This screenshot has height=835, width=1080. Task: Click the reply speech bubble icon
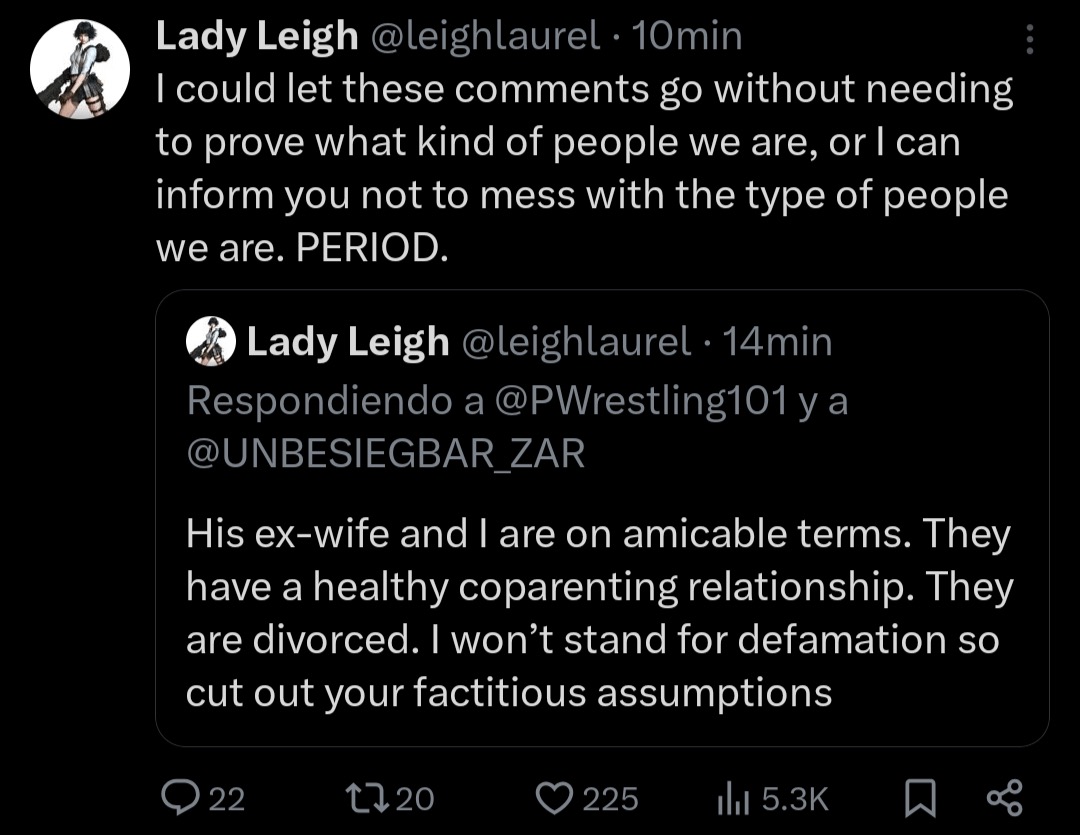[180, 797]
